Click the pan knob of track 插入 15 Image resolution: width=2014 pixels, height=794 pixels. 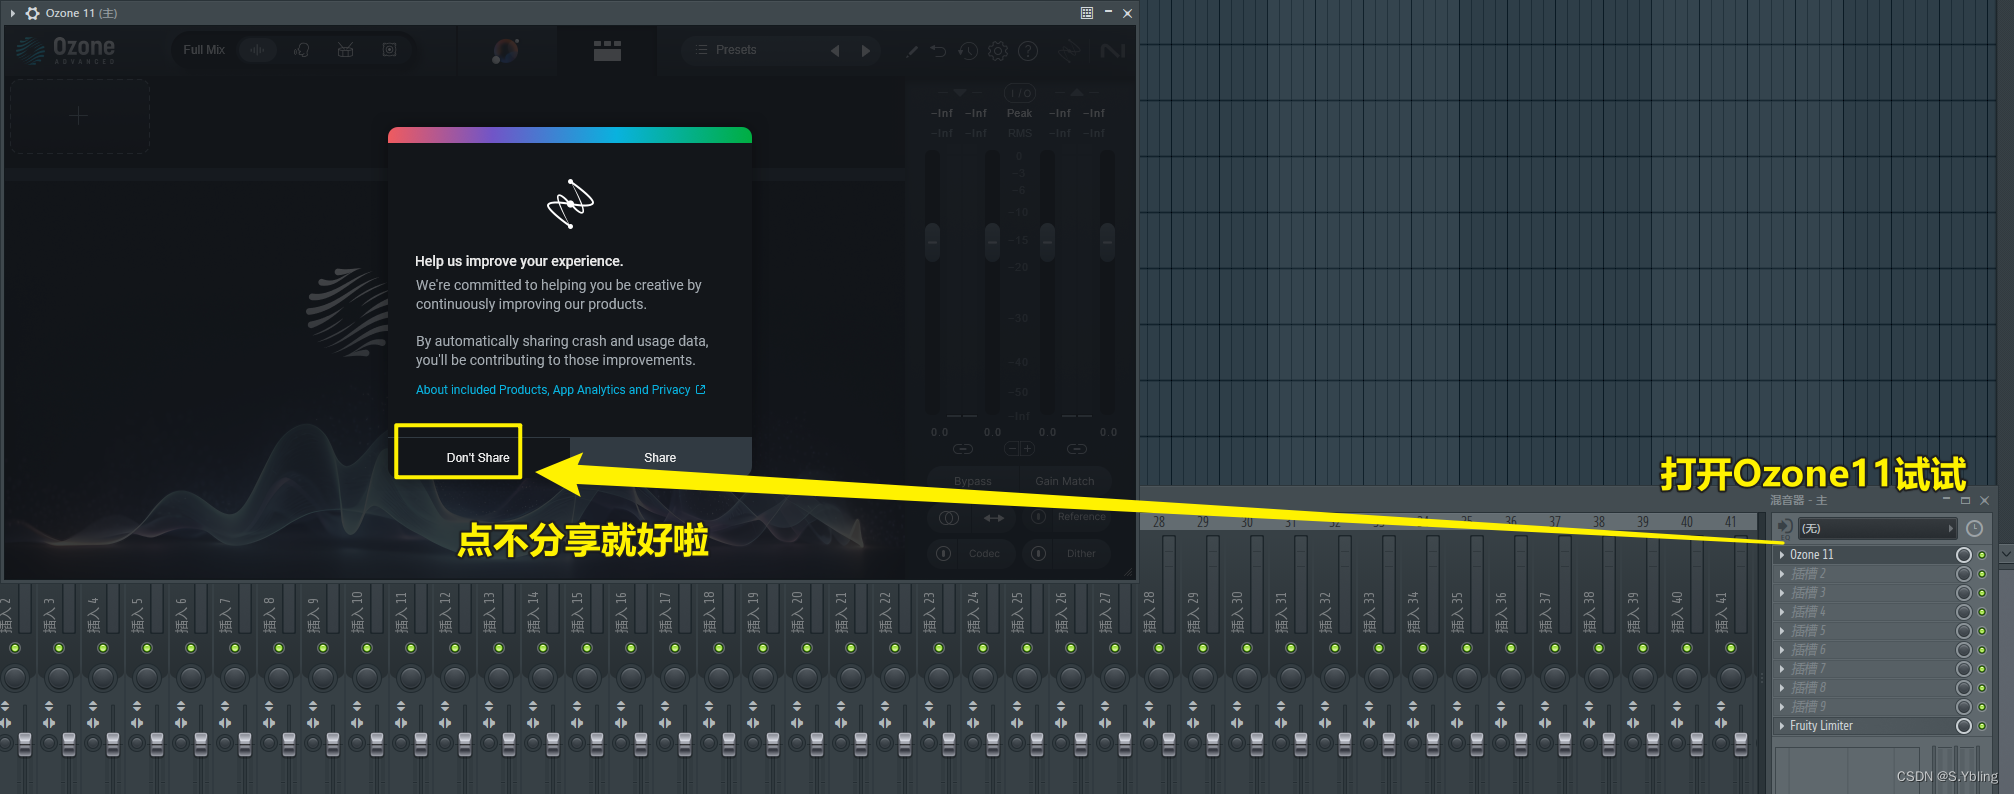click(587, 678)
